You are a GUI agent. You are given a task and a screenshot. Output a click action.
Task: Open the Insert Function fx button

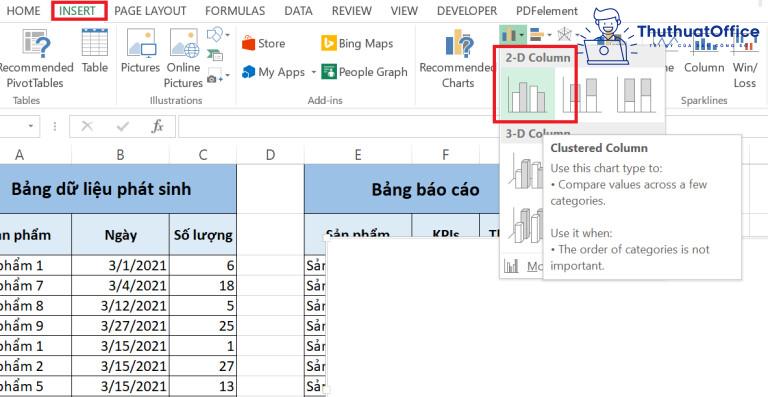click(157, 127)
